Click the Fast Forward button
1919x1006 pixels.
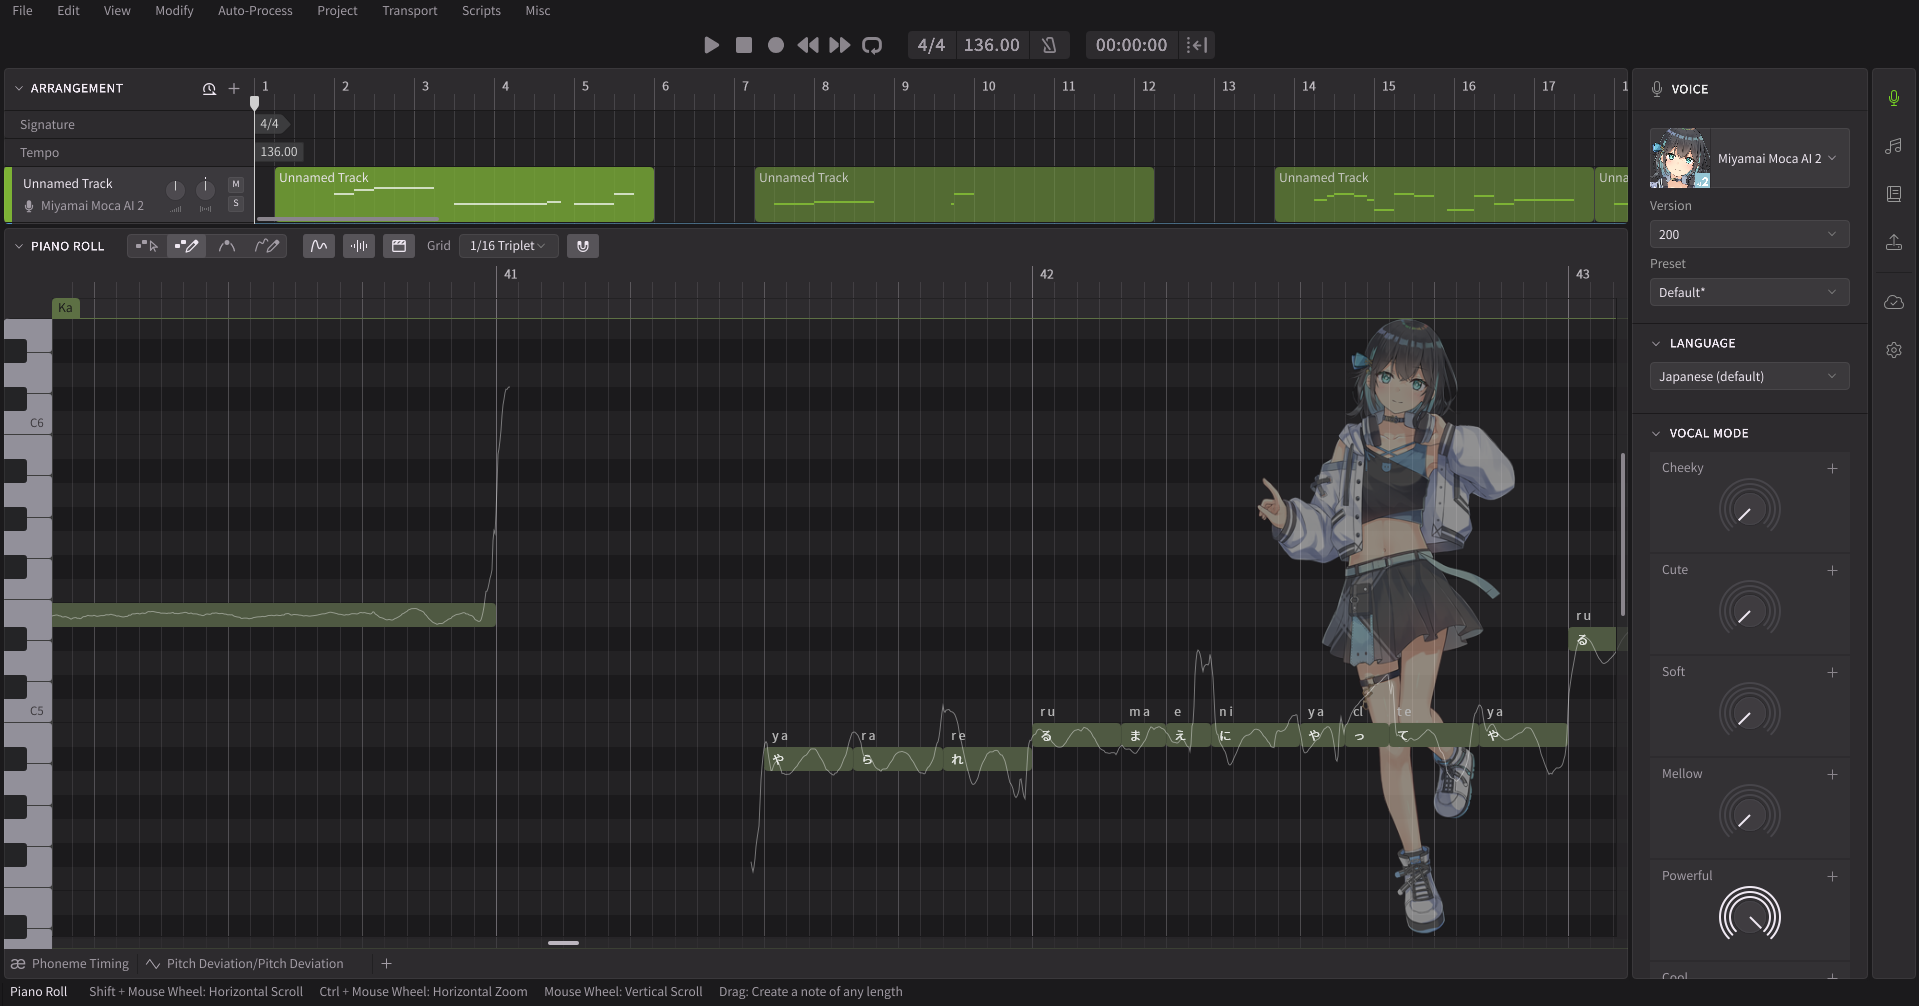839,45
